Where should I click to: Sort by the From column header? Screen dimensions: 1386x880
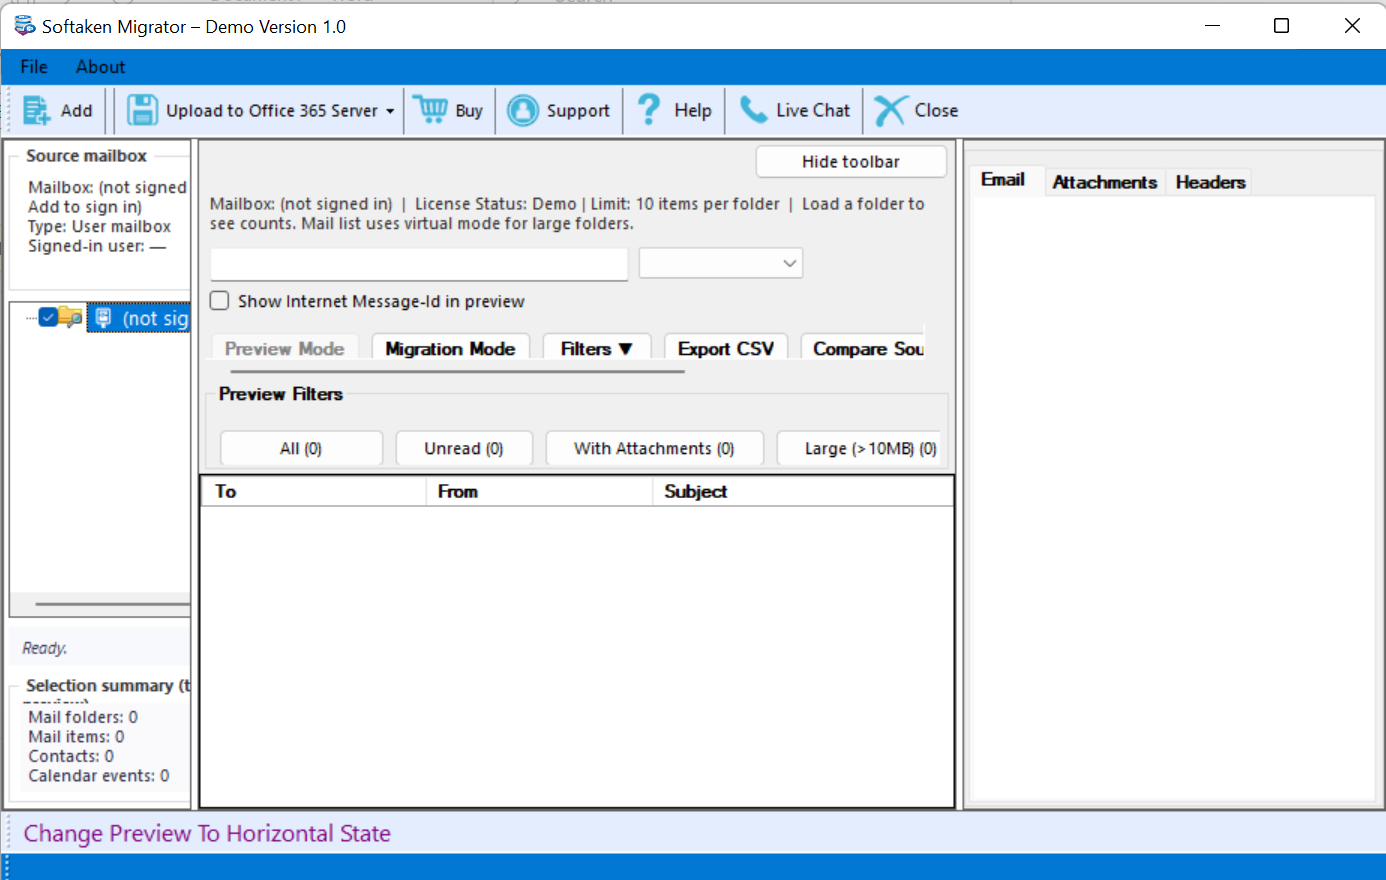[539, 491]
